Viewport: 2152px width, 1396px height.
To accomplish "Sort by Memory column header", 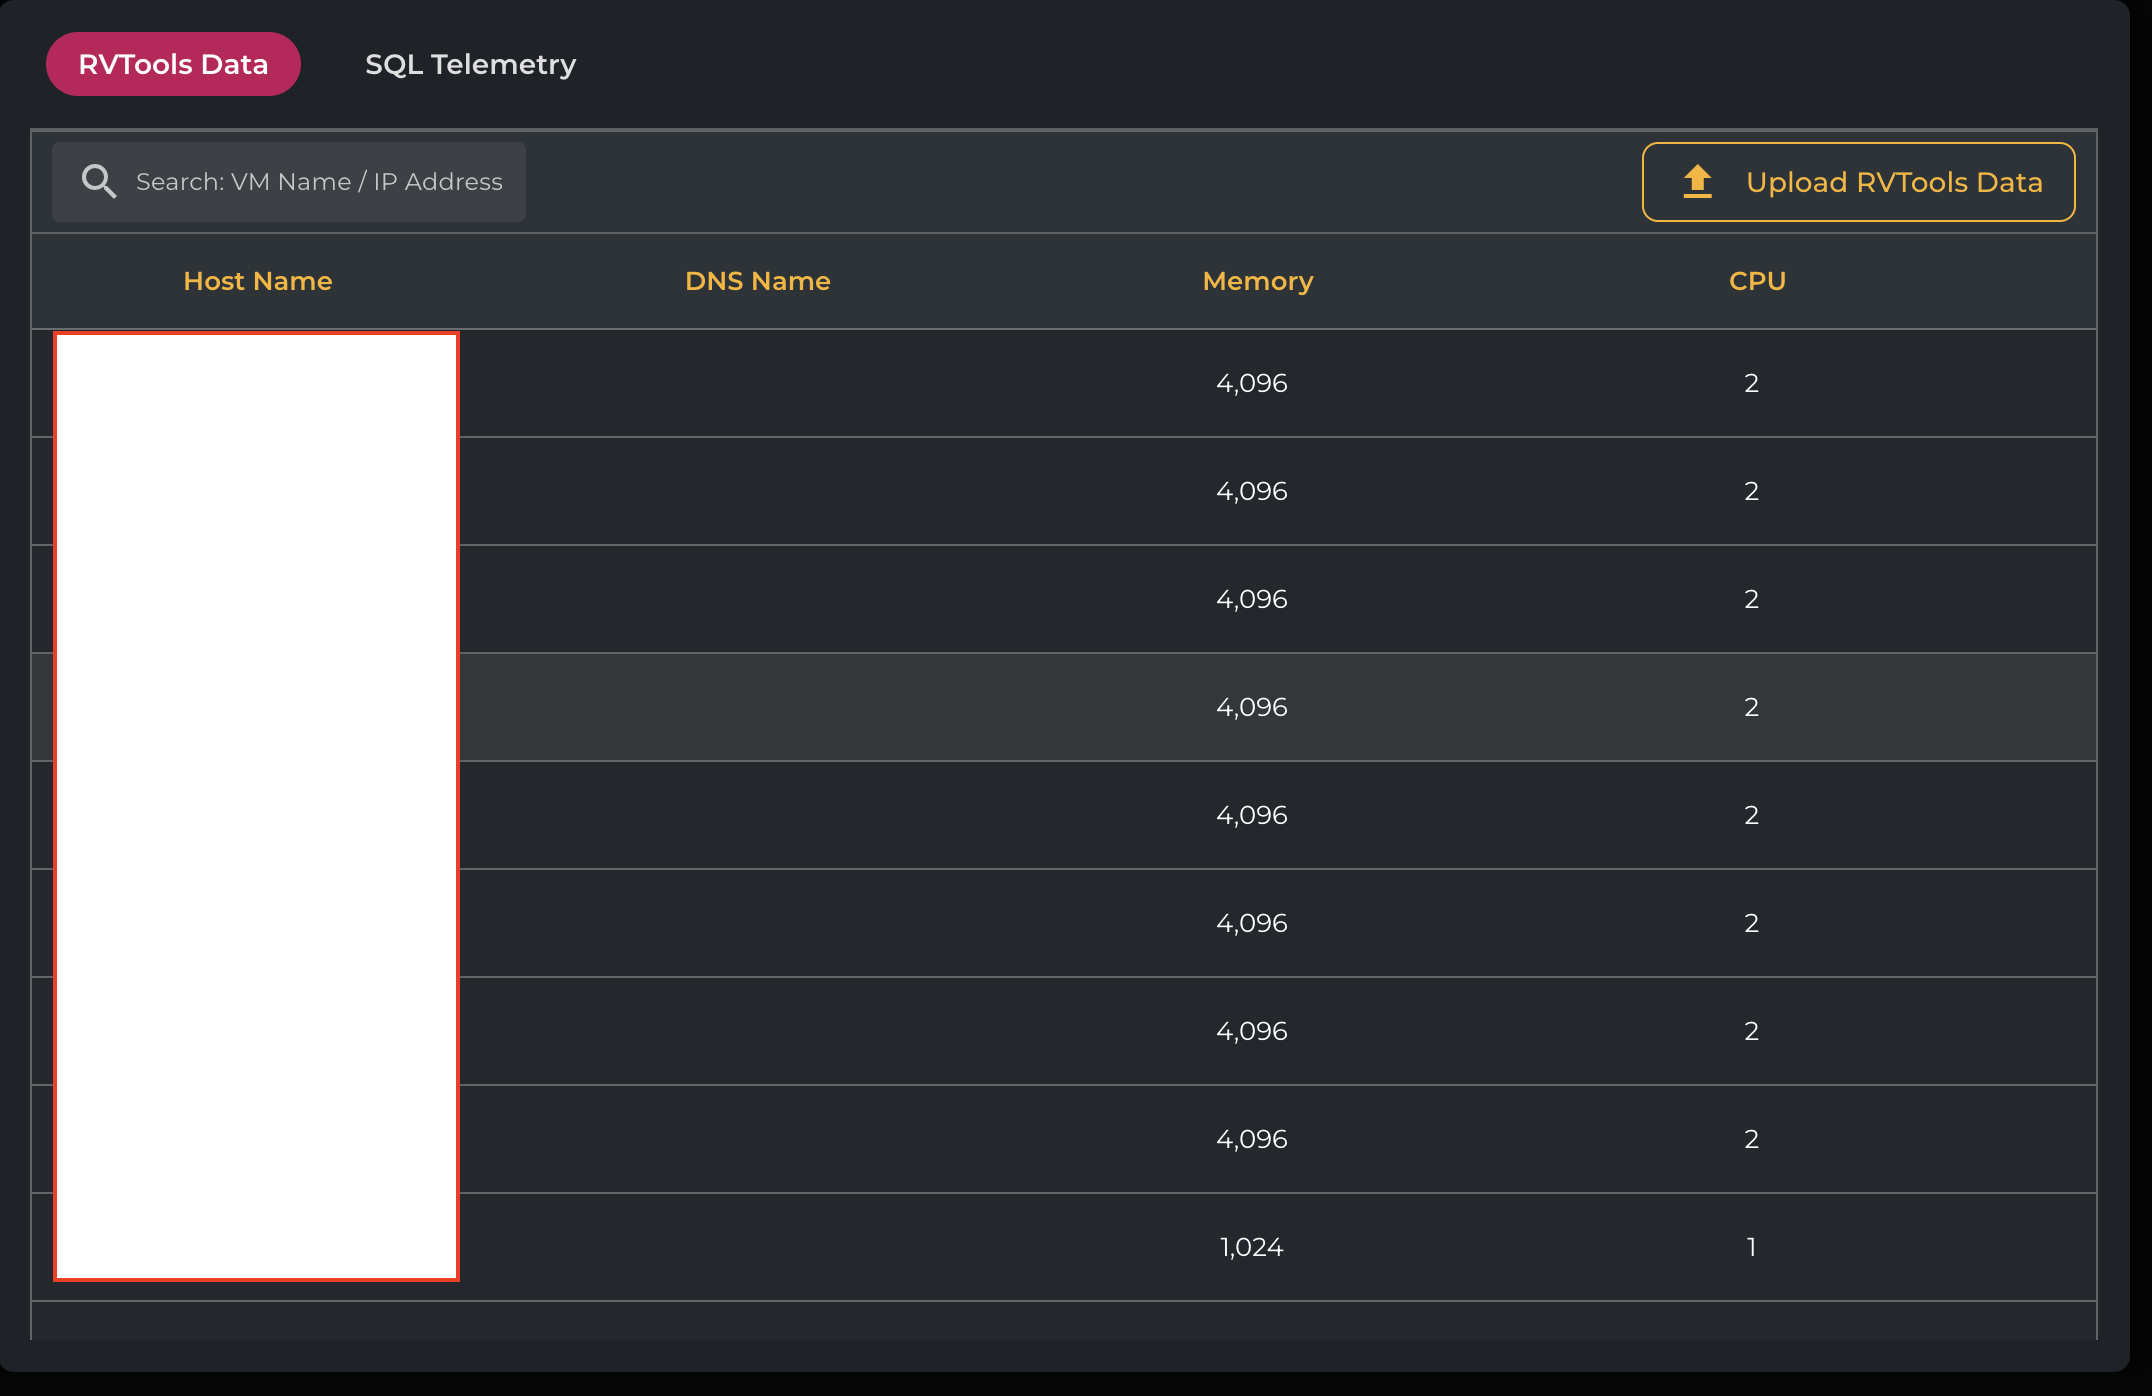I will pos(1257,281).
